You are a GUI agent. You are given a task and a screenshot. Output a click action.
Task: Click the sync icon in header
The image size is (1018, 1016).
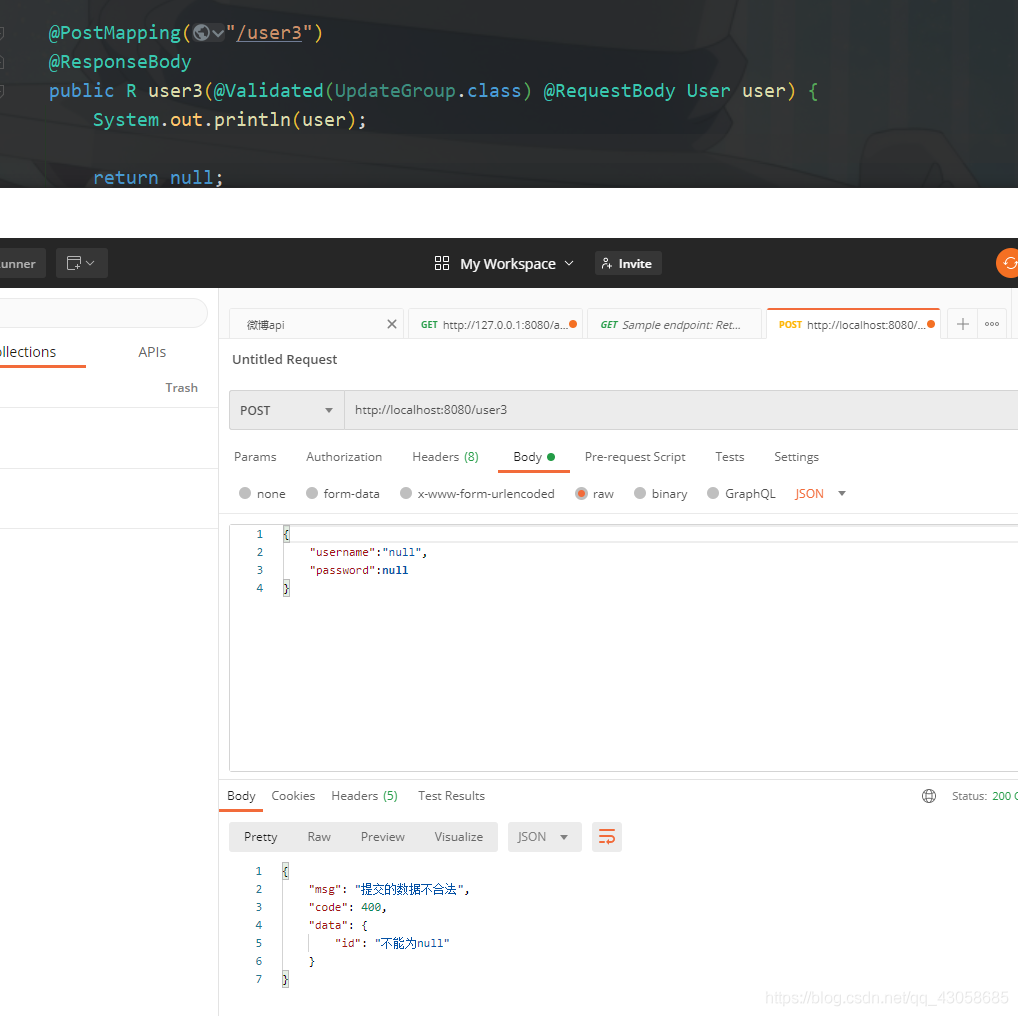[1008, 263]
